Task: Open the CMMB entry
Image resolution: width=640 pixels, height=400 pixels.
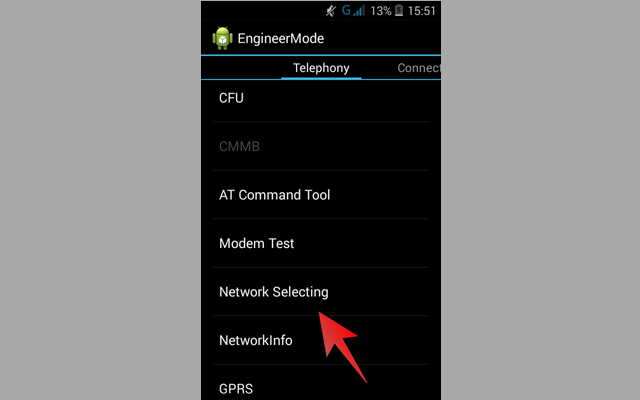Action: (321, 146)
